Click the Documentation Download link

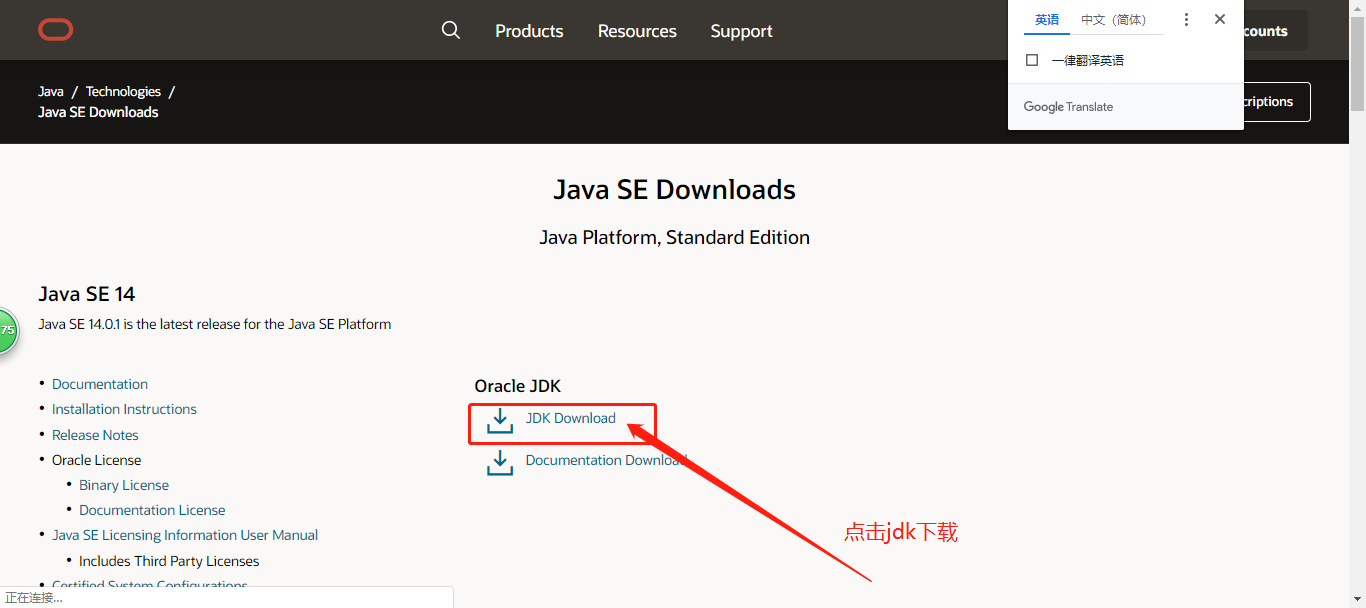pos(606,460)
